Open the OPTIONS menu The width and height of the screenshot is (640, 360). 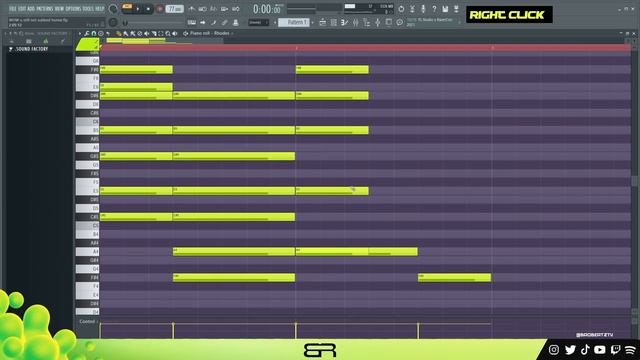73,8
